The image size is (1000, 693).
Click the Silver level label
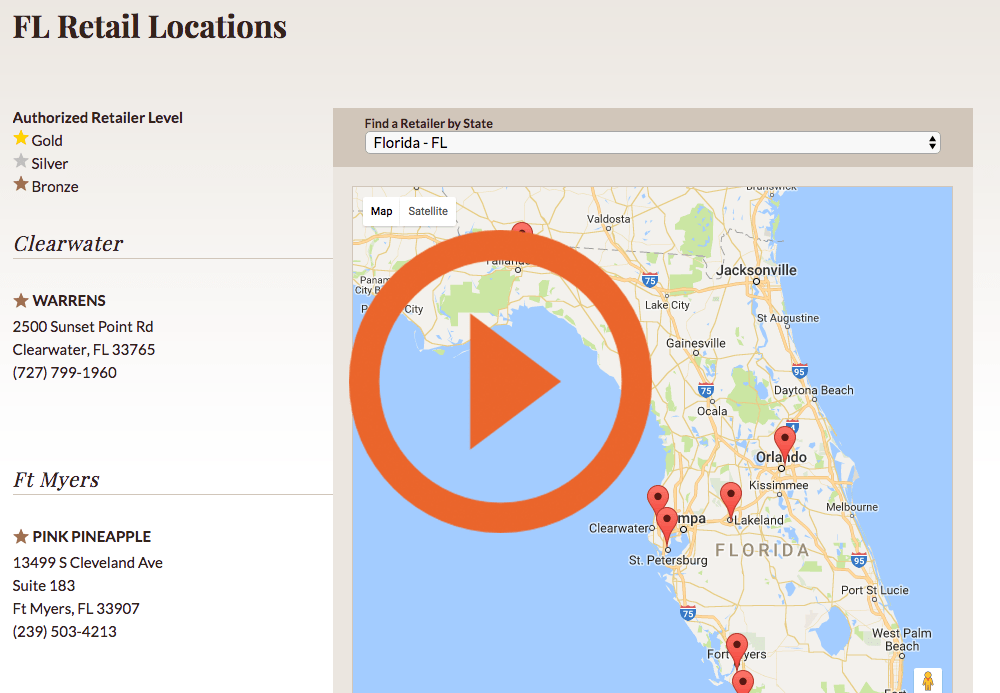(x=50, y=163)
